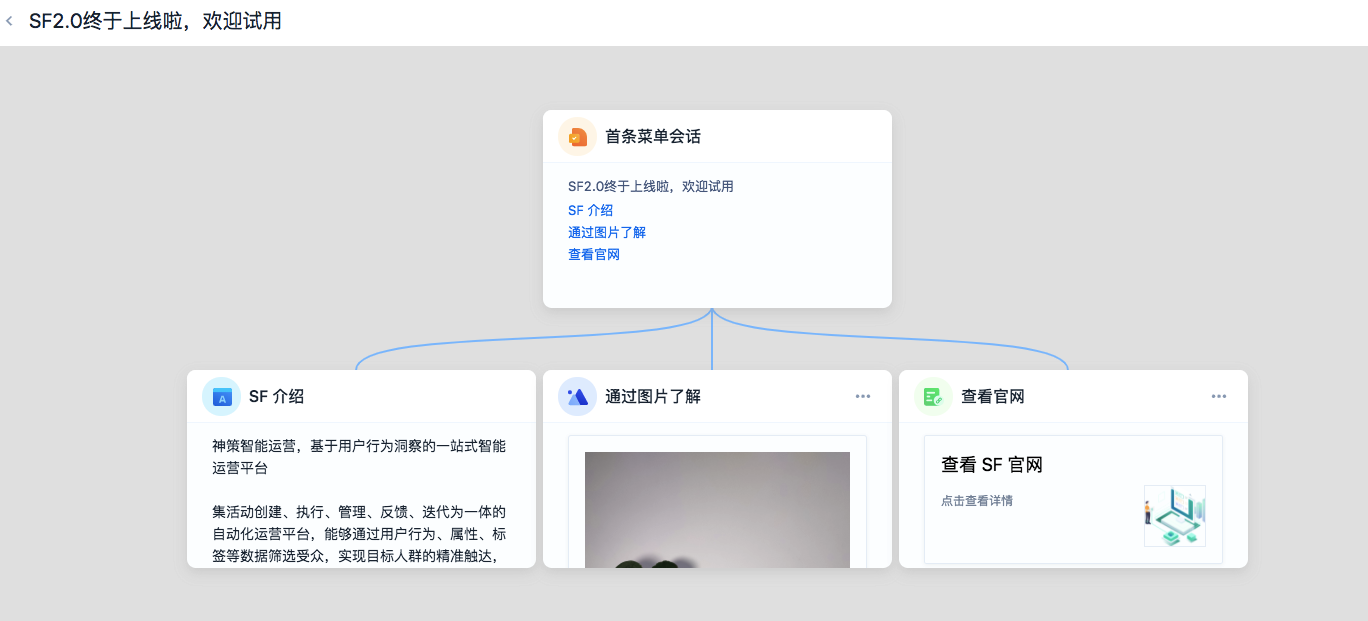This screenshot has width=1368, height=621.
Task: Click the 查看官网 link in first menu
Action: point(594,254)
